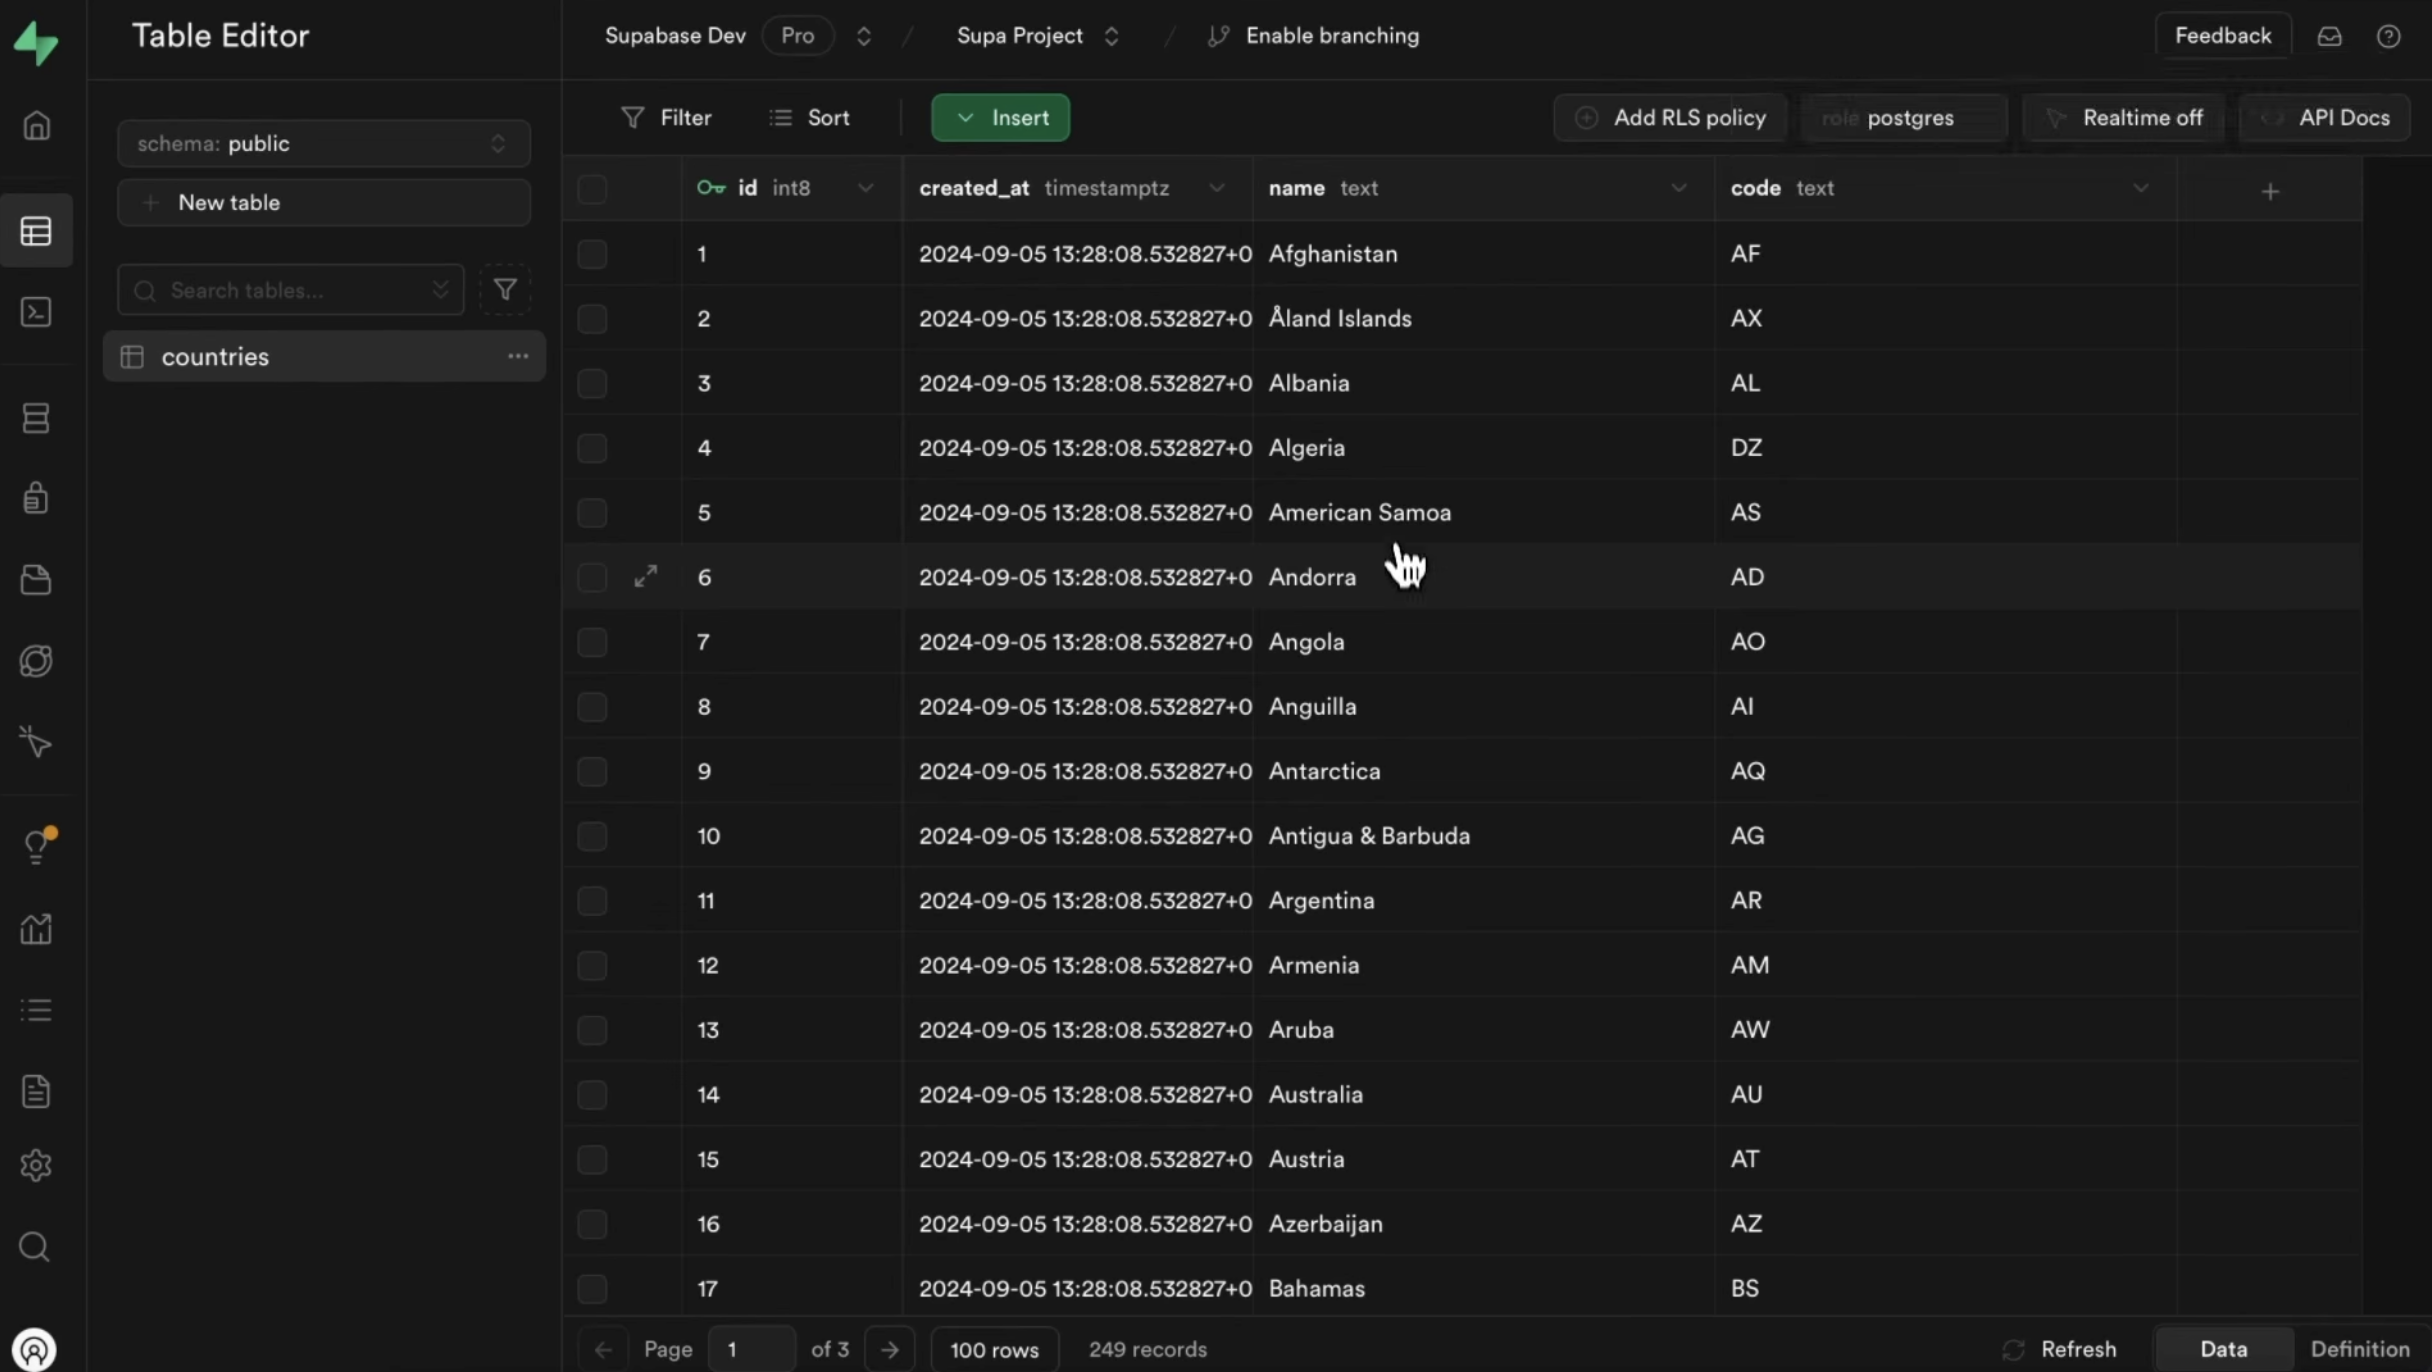This screenshot has height=1372, width=2432.
Task: Open the SQL Editor sidebar icon
Action: tap(36, 313)
